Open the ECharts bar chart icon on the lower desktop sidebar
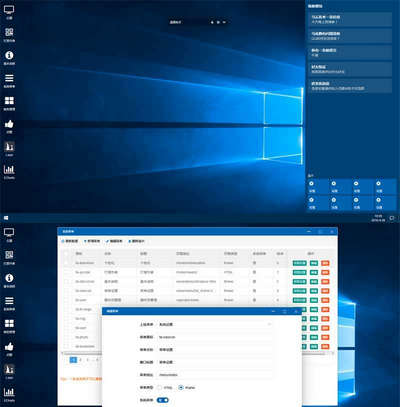The width and height of the screenshot is (400, 407). click(x=9, y=392)
